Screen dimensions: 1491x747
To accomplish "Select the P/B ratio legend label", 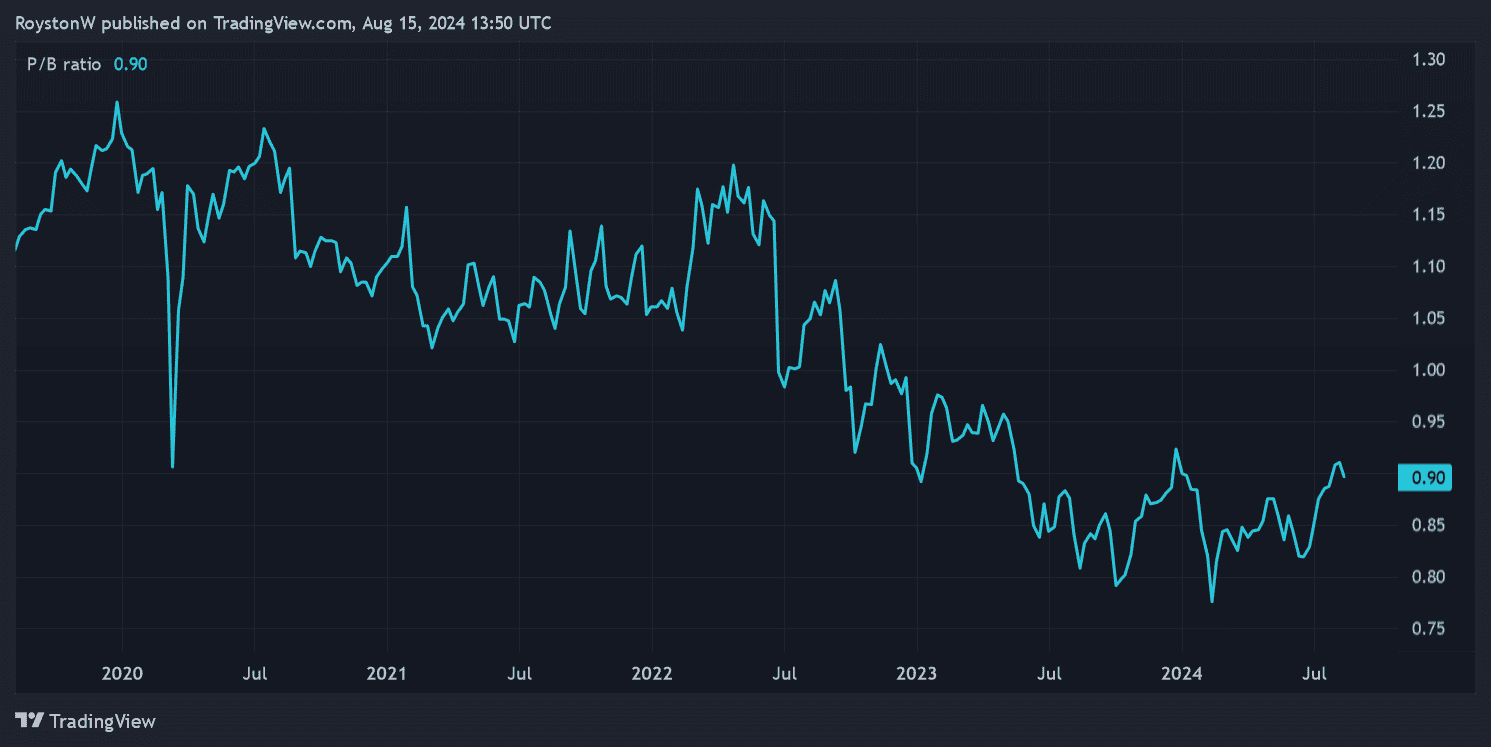I will click(64, 64).
